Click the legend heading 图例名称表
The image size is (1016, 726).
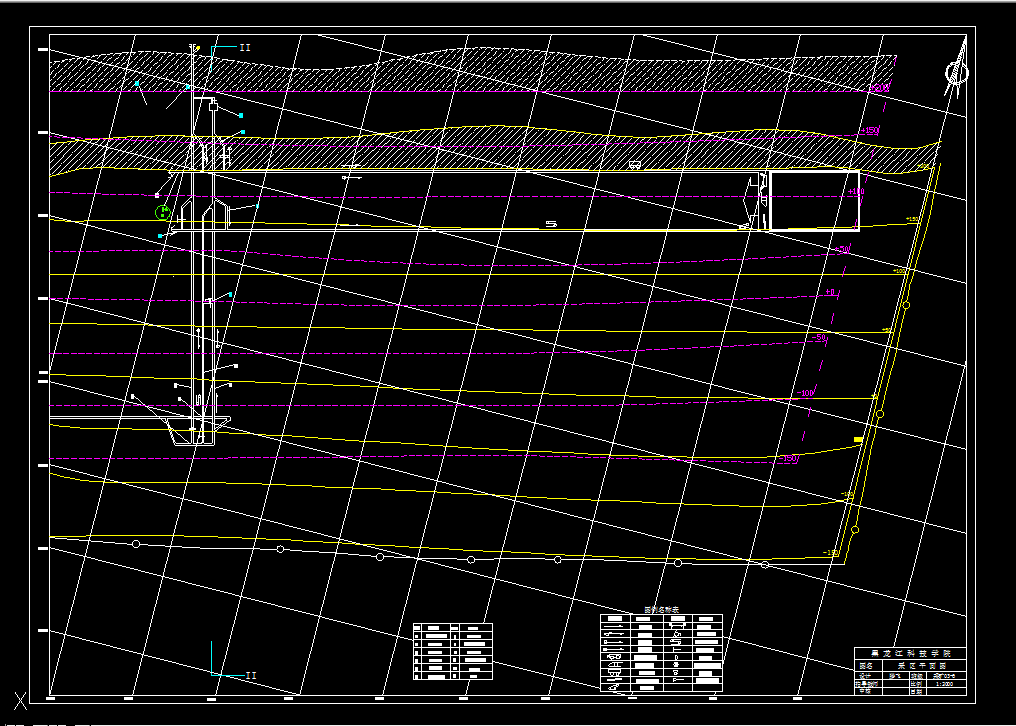pyautogui.click(x=660, y=610)
